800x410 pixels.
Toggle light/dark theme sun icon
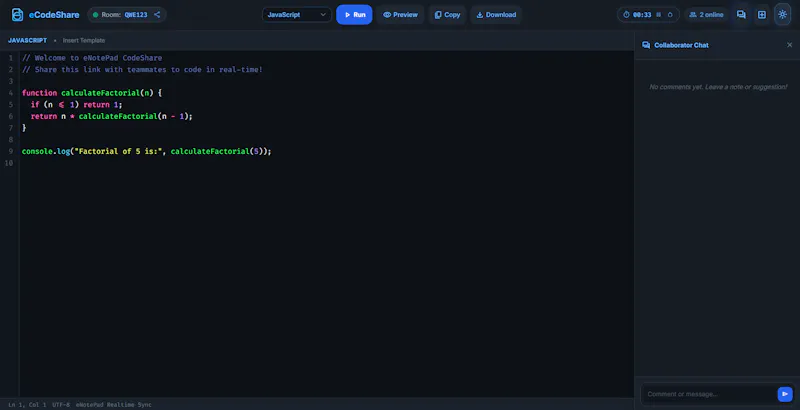point(782,15)
